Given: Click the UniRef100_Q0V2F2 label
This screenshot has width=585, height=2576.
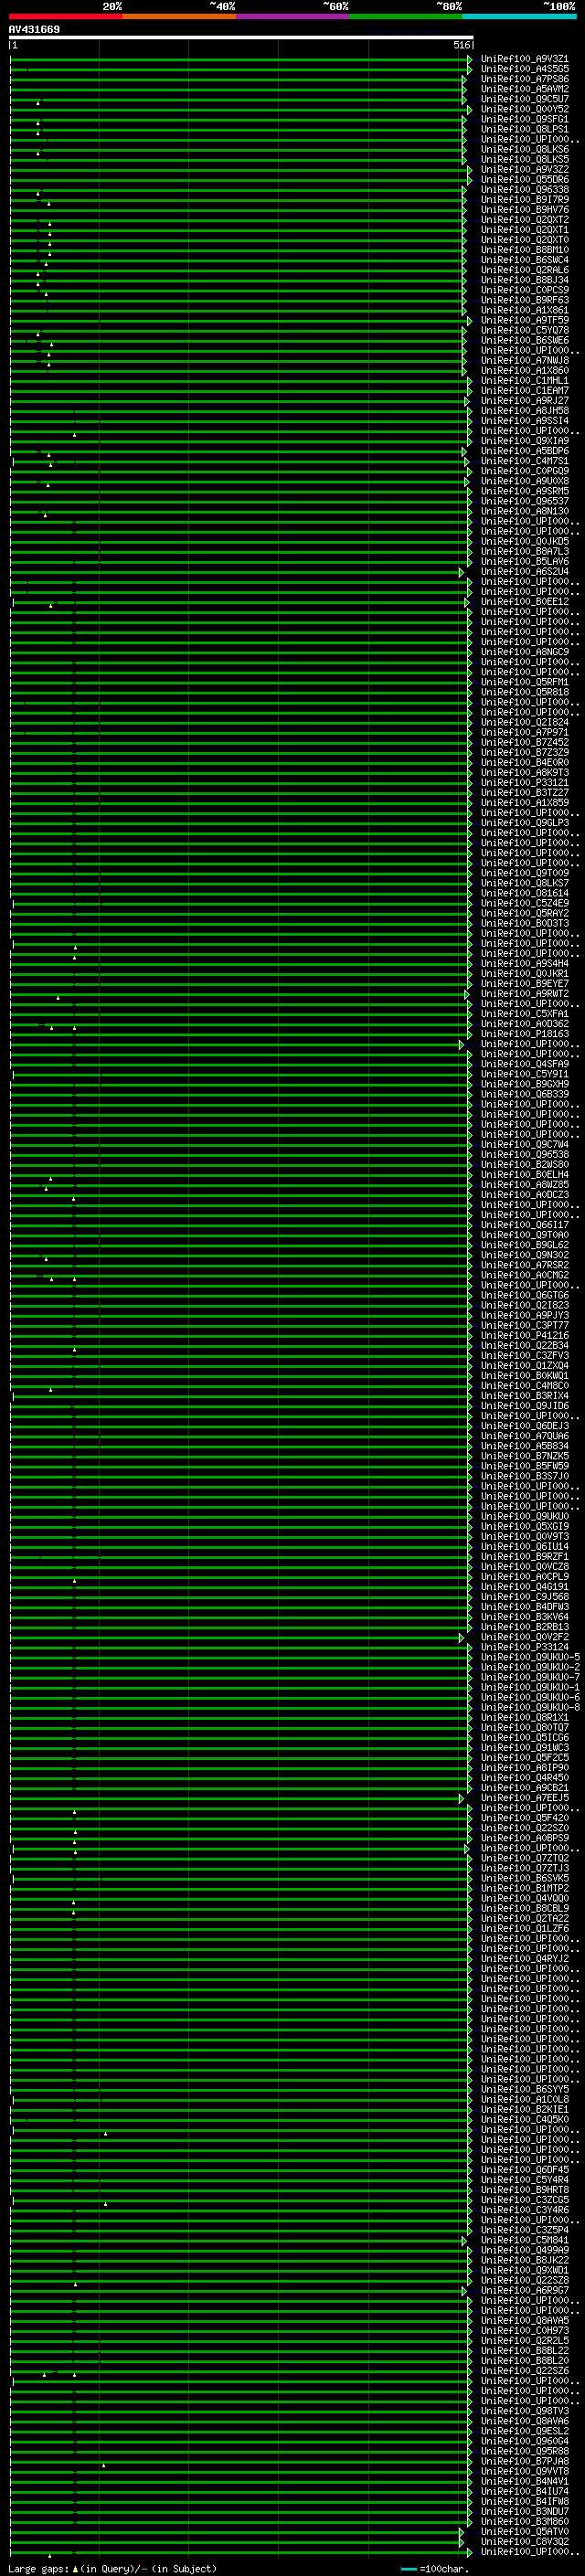Looking at the screenshot, I should pos(525,1637).
